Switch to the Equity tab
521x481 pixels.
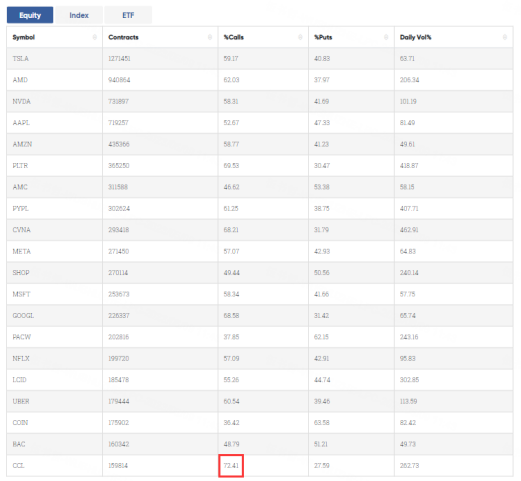coord(30,15)
